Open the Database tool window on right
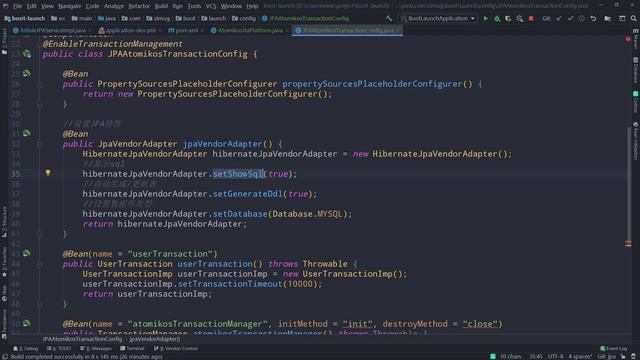Screen dimensions: 640x360 pyautogui.click(x=636, y=70)
